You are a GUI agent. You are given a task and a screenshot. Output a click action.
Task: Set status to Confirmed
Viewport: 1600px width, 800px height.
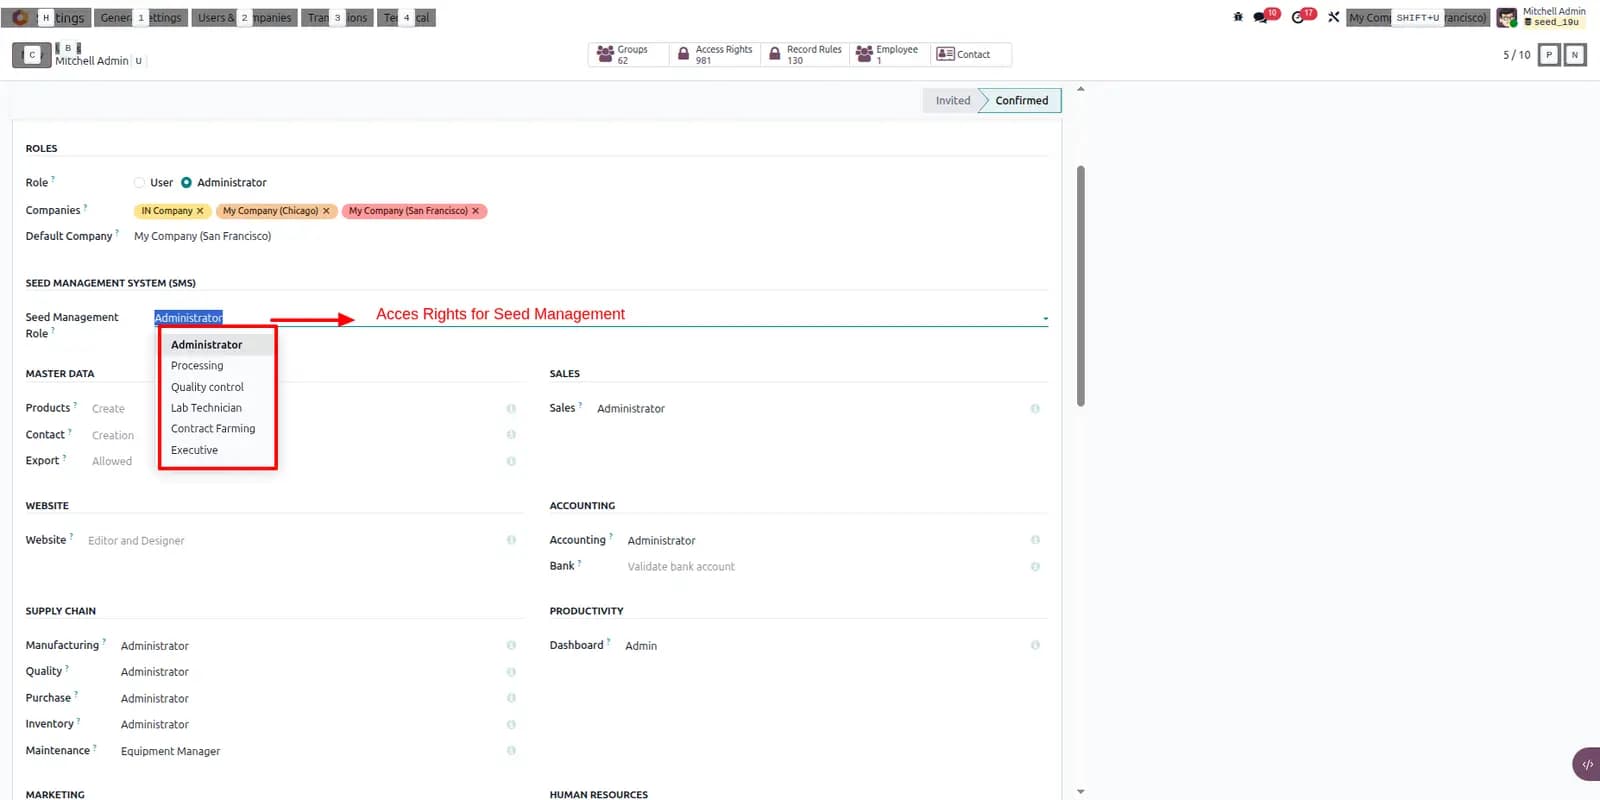click(1021, 100)
